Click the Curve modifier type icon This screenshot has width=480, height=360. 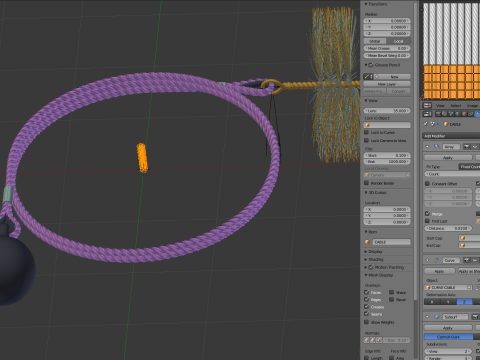[437, 260]
